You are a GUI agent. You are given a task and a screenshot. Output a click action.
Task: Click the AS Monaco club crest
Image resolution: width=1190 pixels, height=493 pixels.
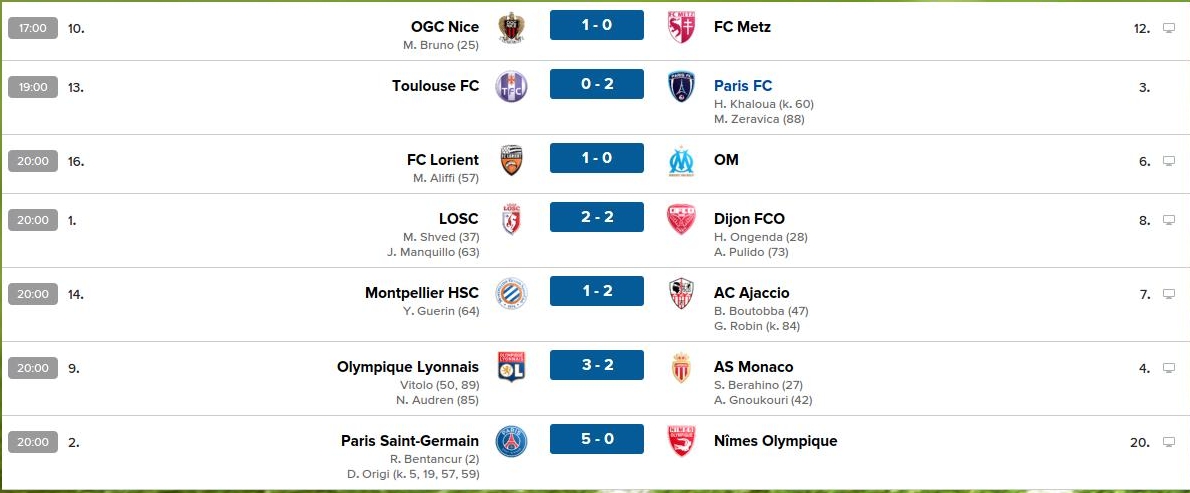pyautogui.click(x=681, y=367)
